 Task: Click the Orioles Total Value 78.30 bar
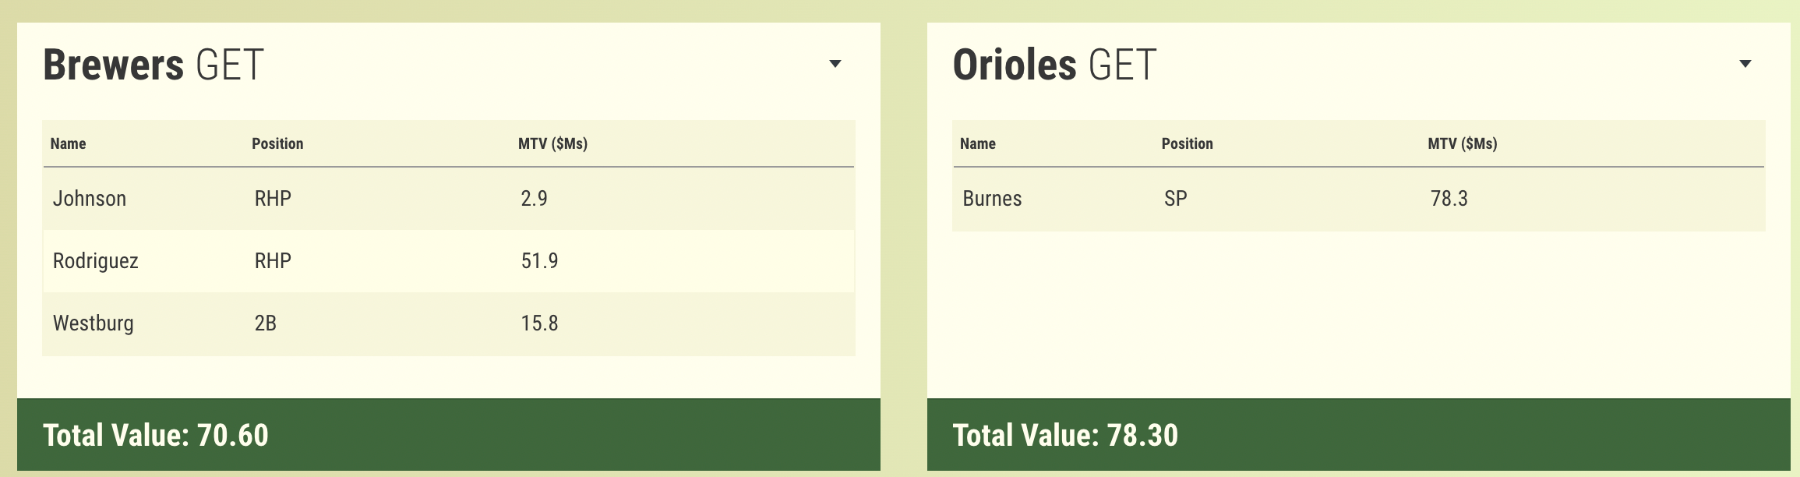tap(1358, 435)
